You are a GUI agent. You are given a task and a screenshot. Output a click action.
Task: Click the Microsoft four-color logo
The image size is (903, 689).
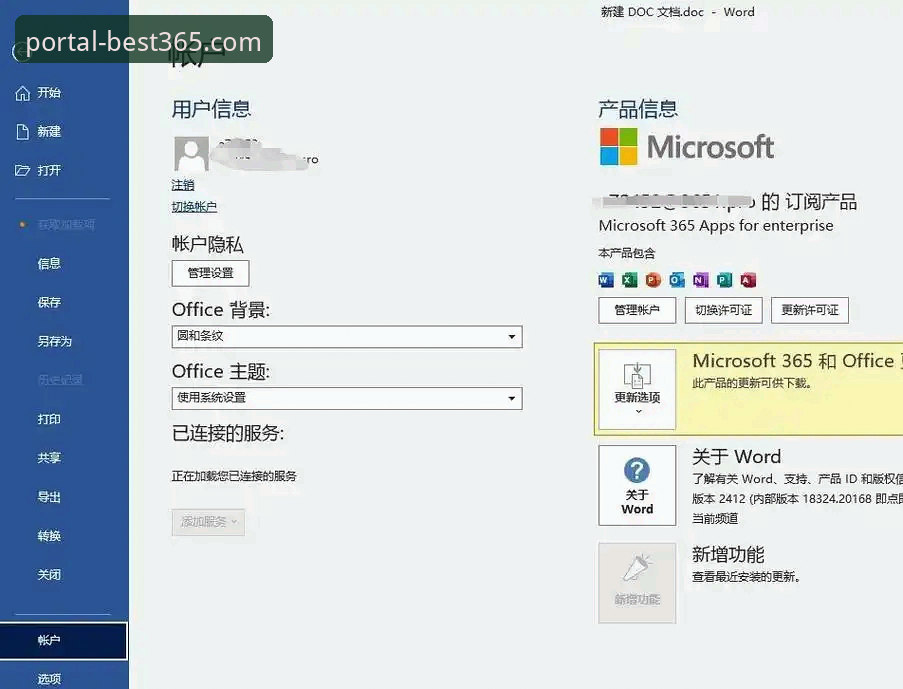click(x=619, y=146)
